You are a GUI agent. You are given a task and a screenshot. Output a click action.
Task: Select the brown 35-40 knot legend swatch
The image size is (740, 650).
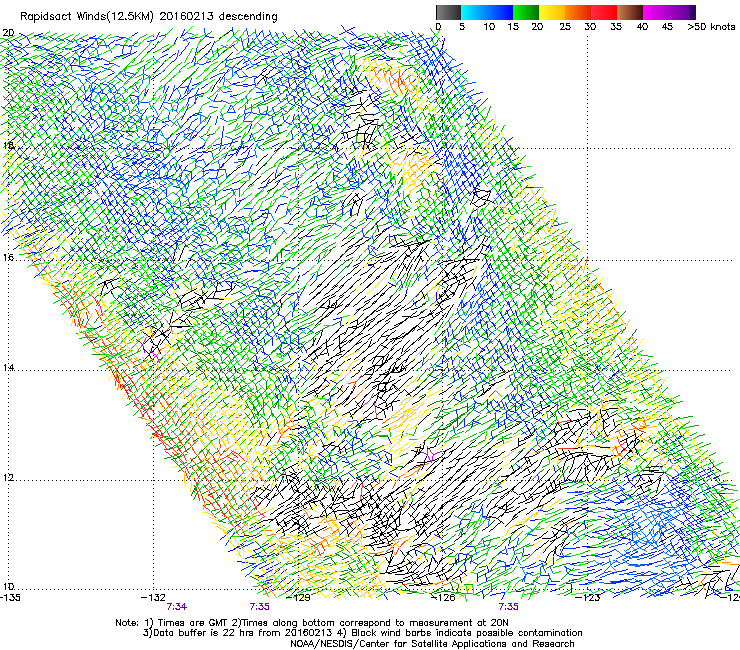(x=630, y=12)
